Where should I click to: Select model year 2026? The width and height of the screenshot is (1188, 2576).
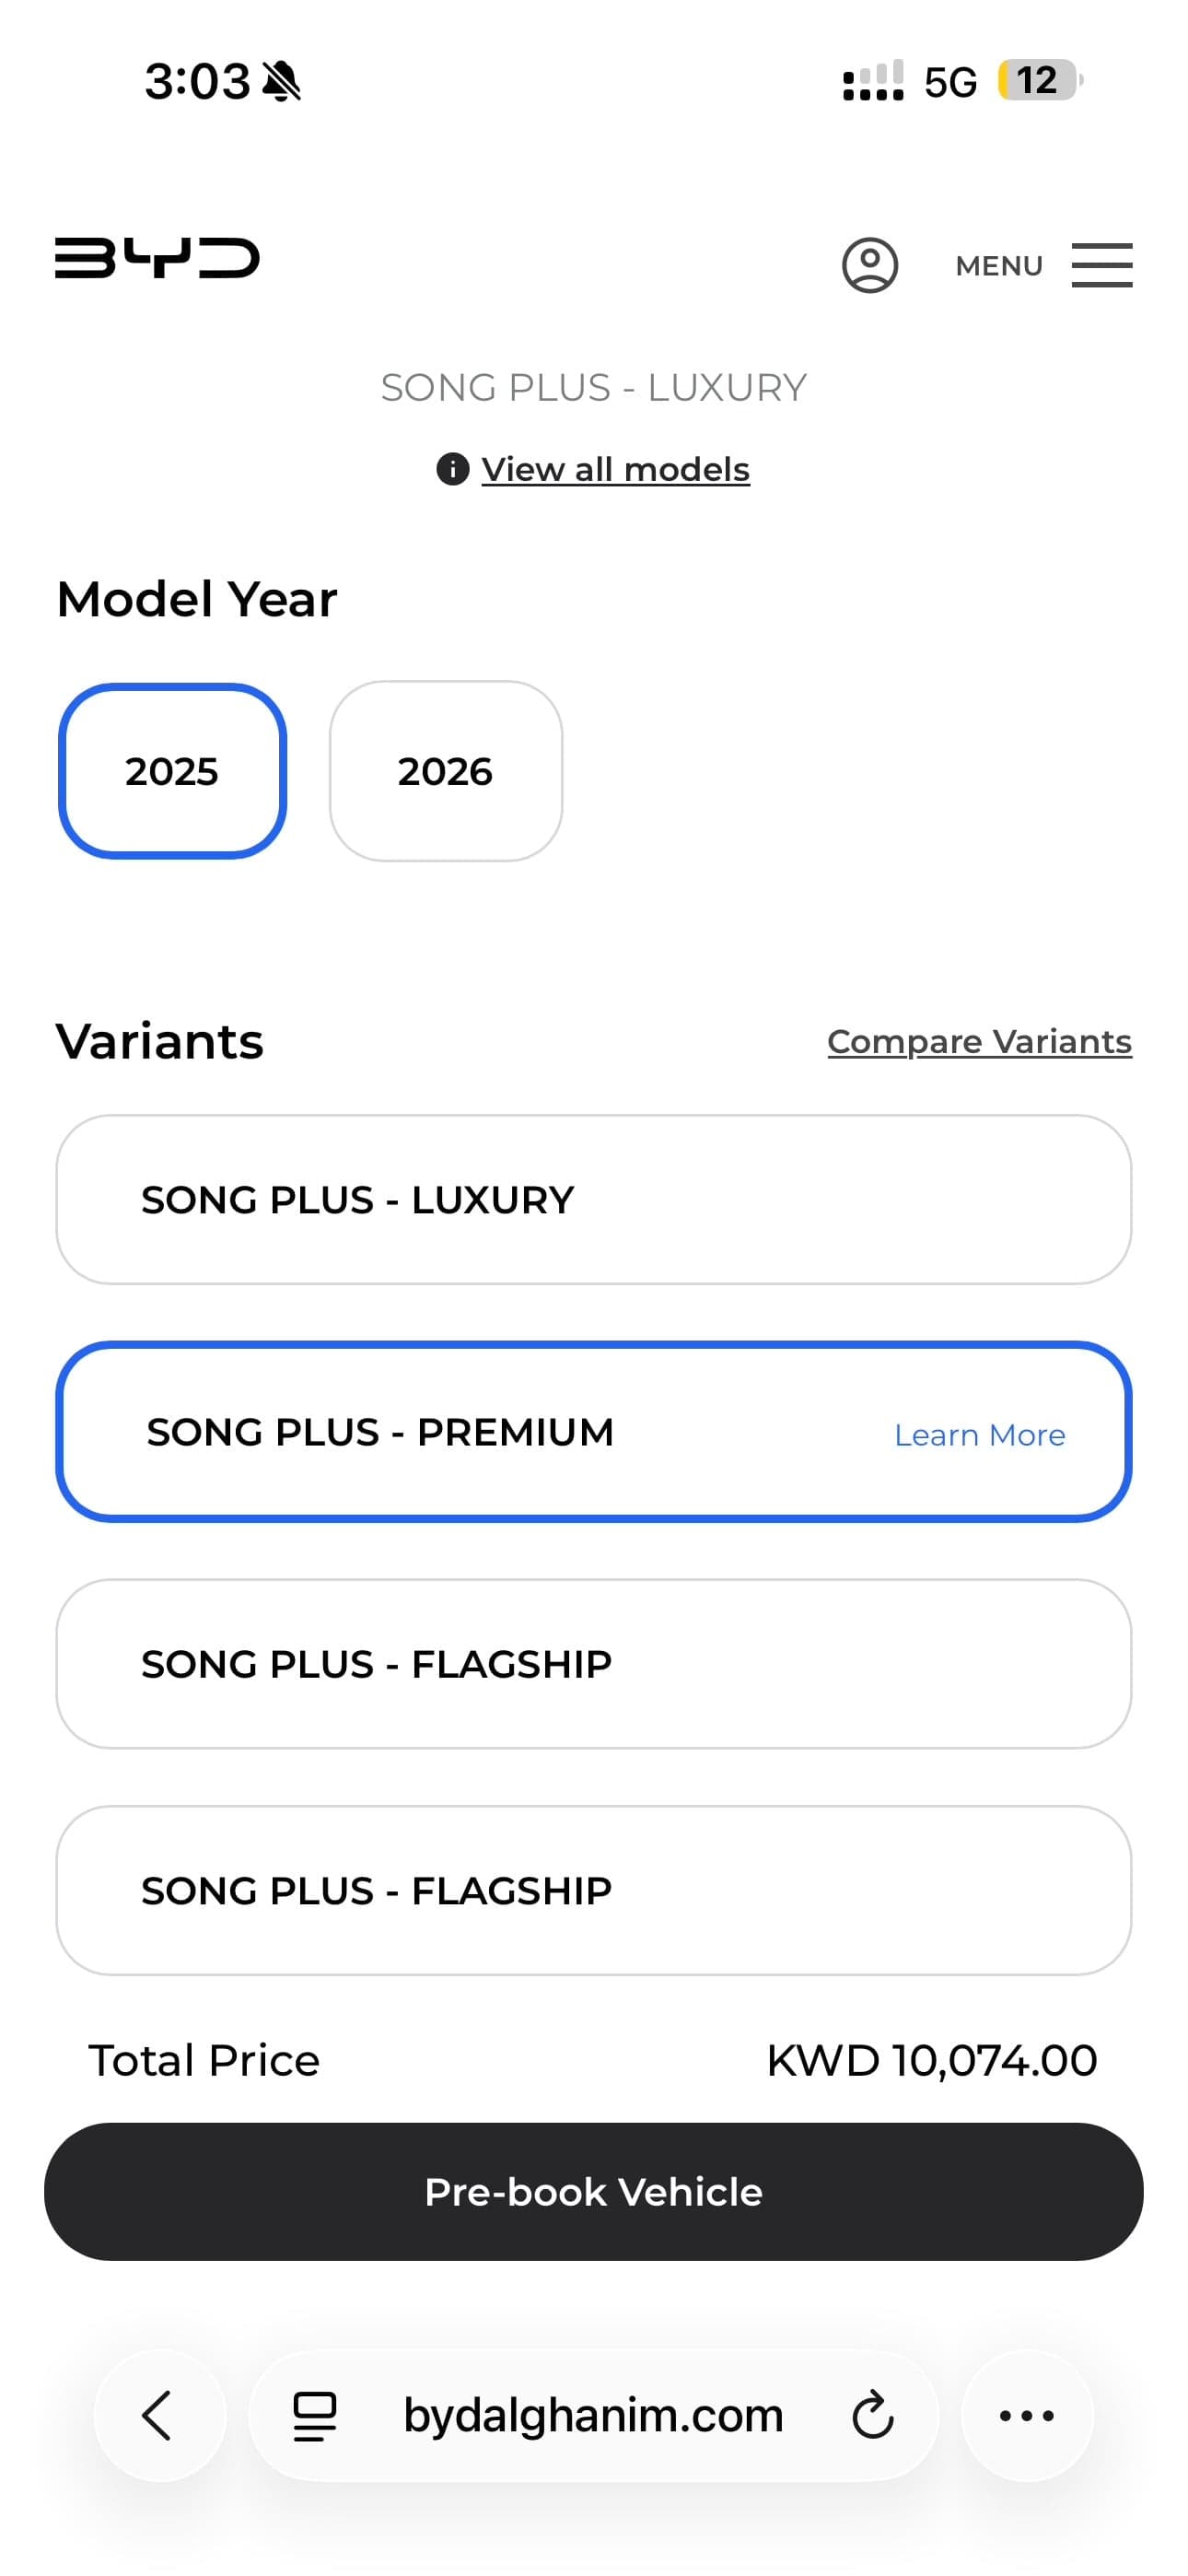(445, 771)
